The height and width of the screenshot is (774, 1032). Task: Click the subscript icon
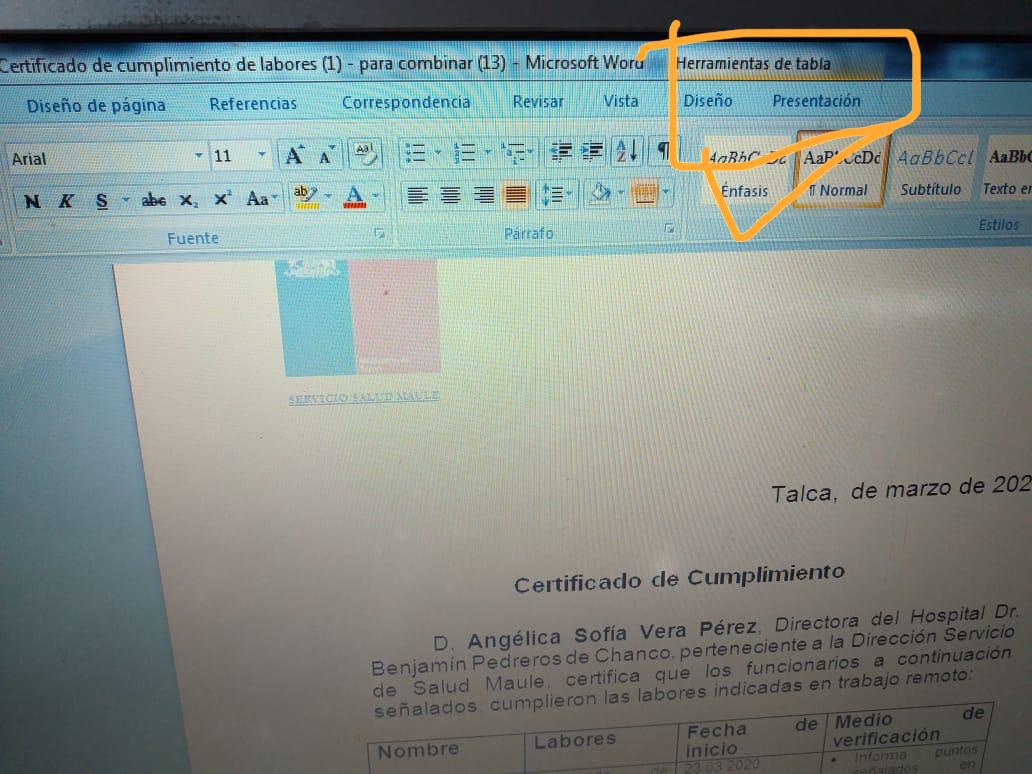click(x=188, y=200)
